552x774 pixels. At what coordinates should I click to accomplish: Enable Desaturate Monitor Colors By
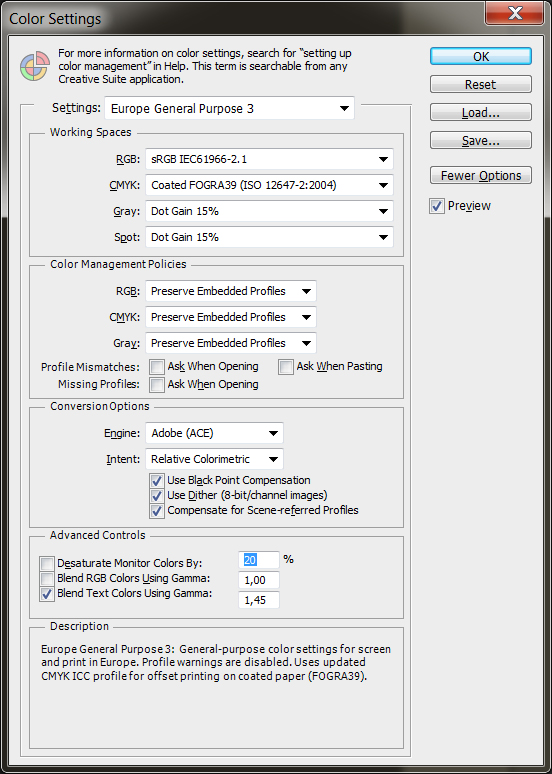[x=47, y=563]
